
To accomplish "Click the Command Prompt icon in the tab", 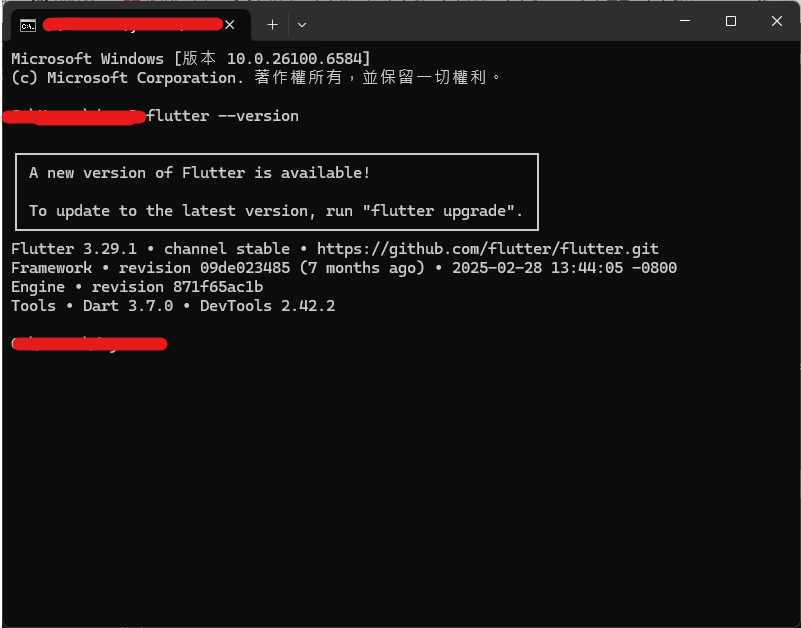I will 28,25.
